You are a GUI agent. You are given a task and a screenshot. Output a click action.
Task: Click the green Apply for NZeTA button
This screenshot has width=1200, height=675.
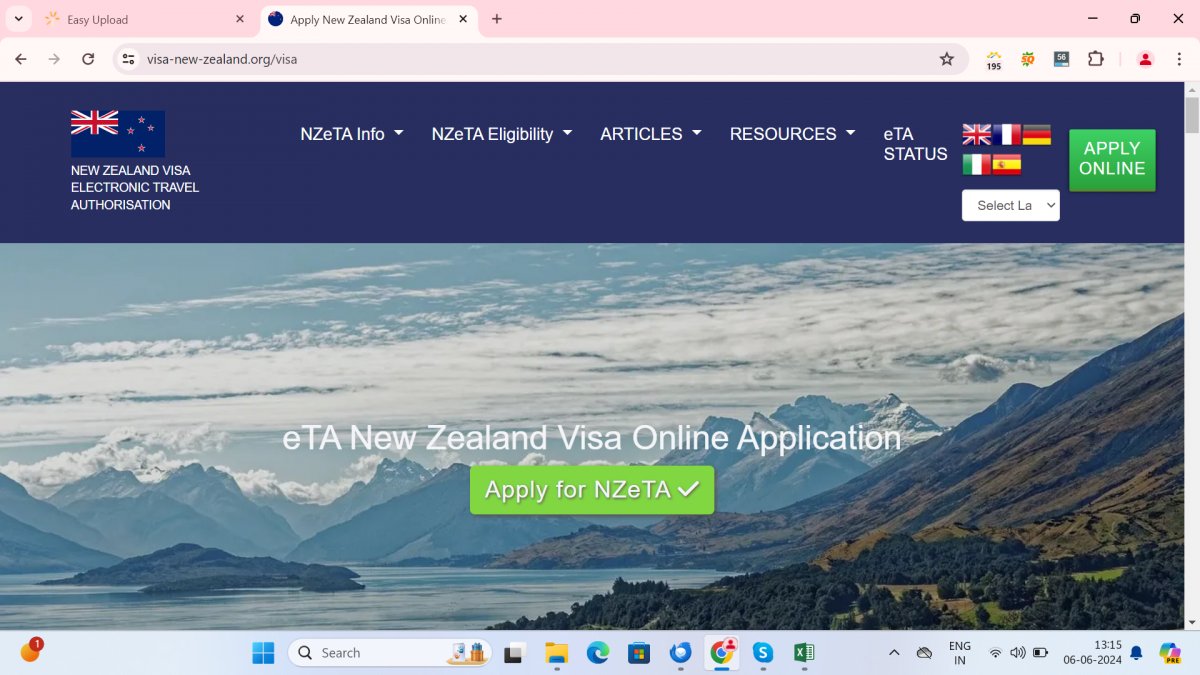pyautogui.click(x=592, y=490)
